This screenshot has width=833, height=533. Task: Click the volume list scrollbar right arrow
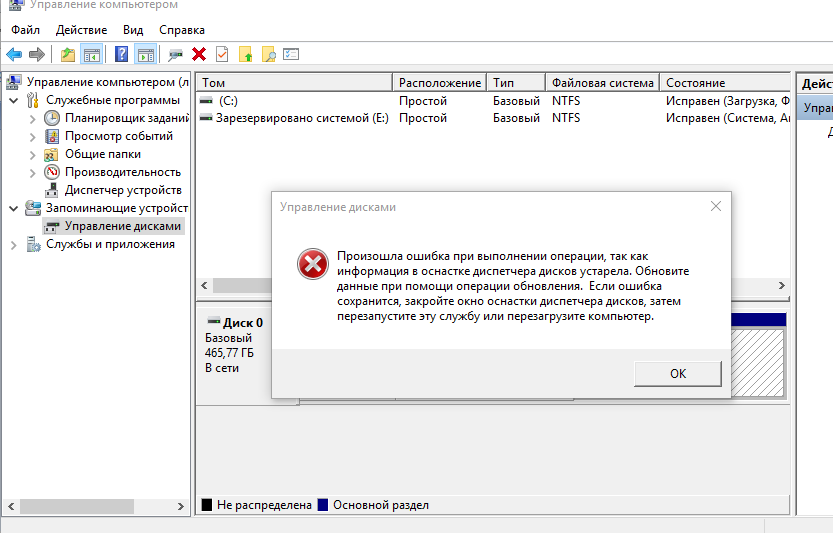[782, 285]
